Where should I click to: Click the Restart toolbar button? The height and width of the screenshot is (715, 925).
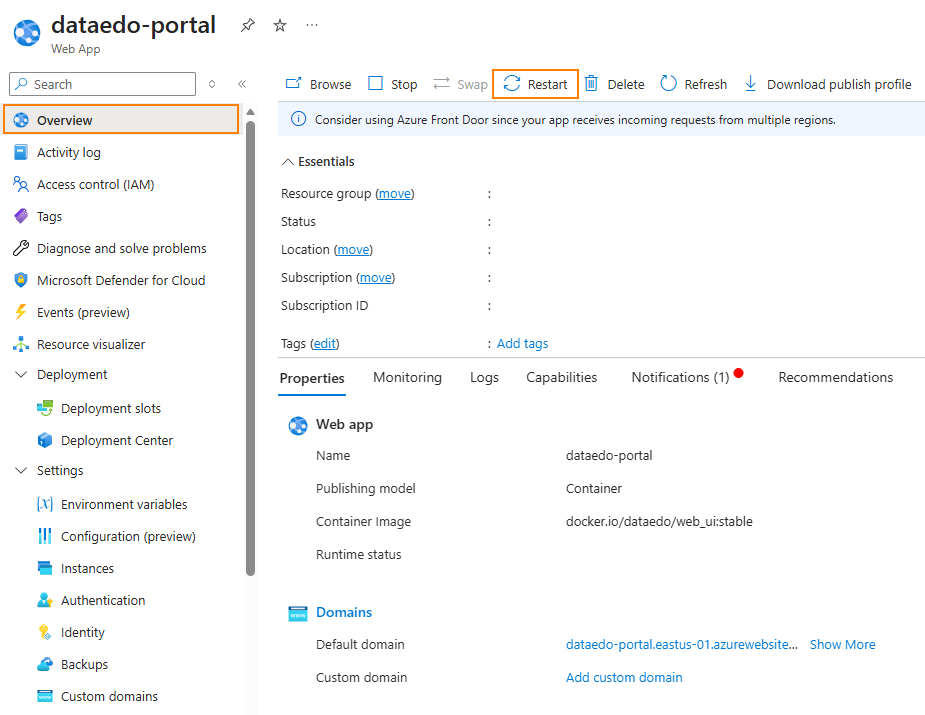[536, 84]
